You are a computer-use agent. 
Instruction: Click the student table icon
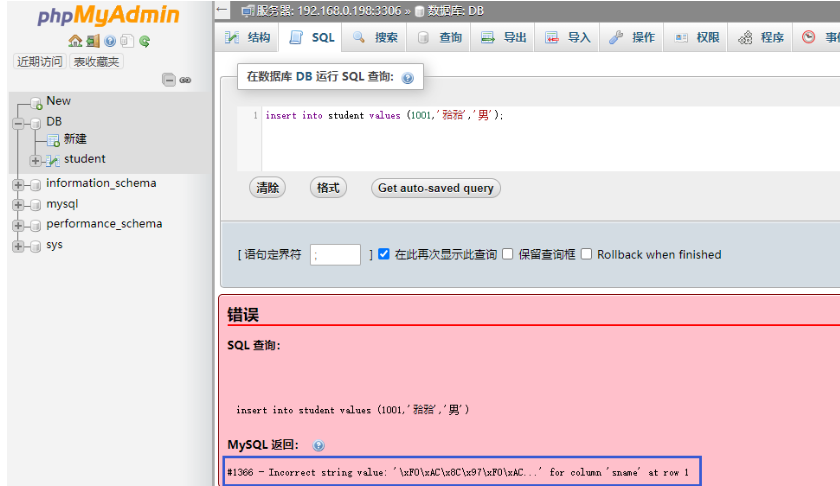tap(53, 160)
